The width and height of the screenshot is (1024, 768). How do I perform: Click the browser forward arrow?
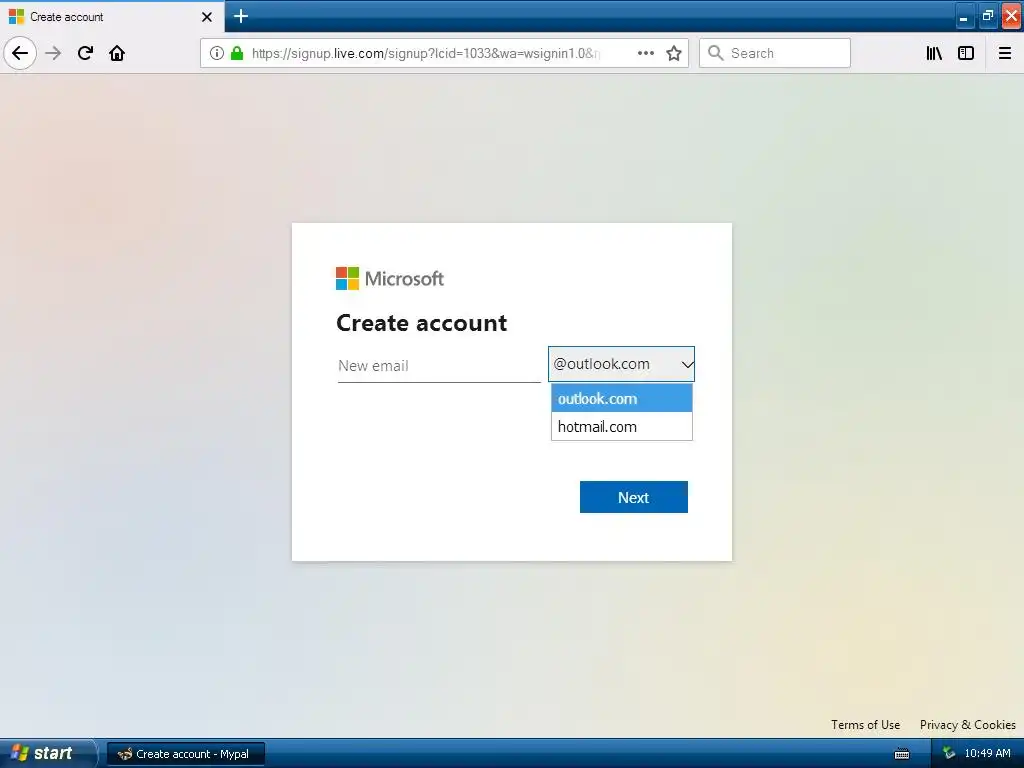point(53,53)
